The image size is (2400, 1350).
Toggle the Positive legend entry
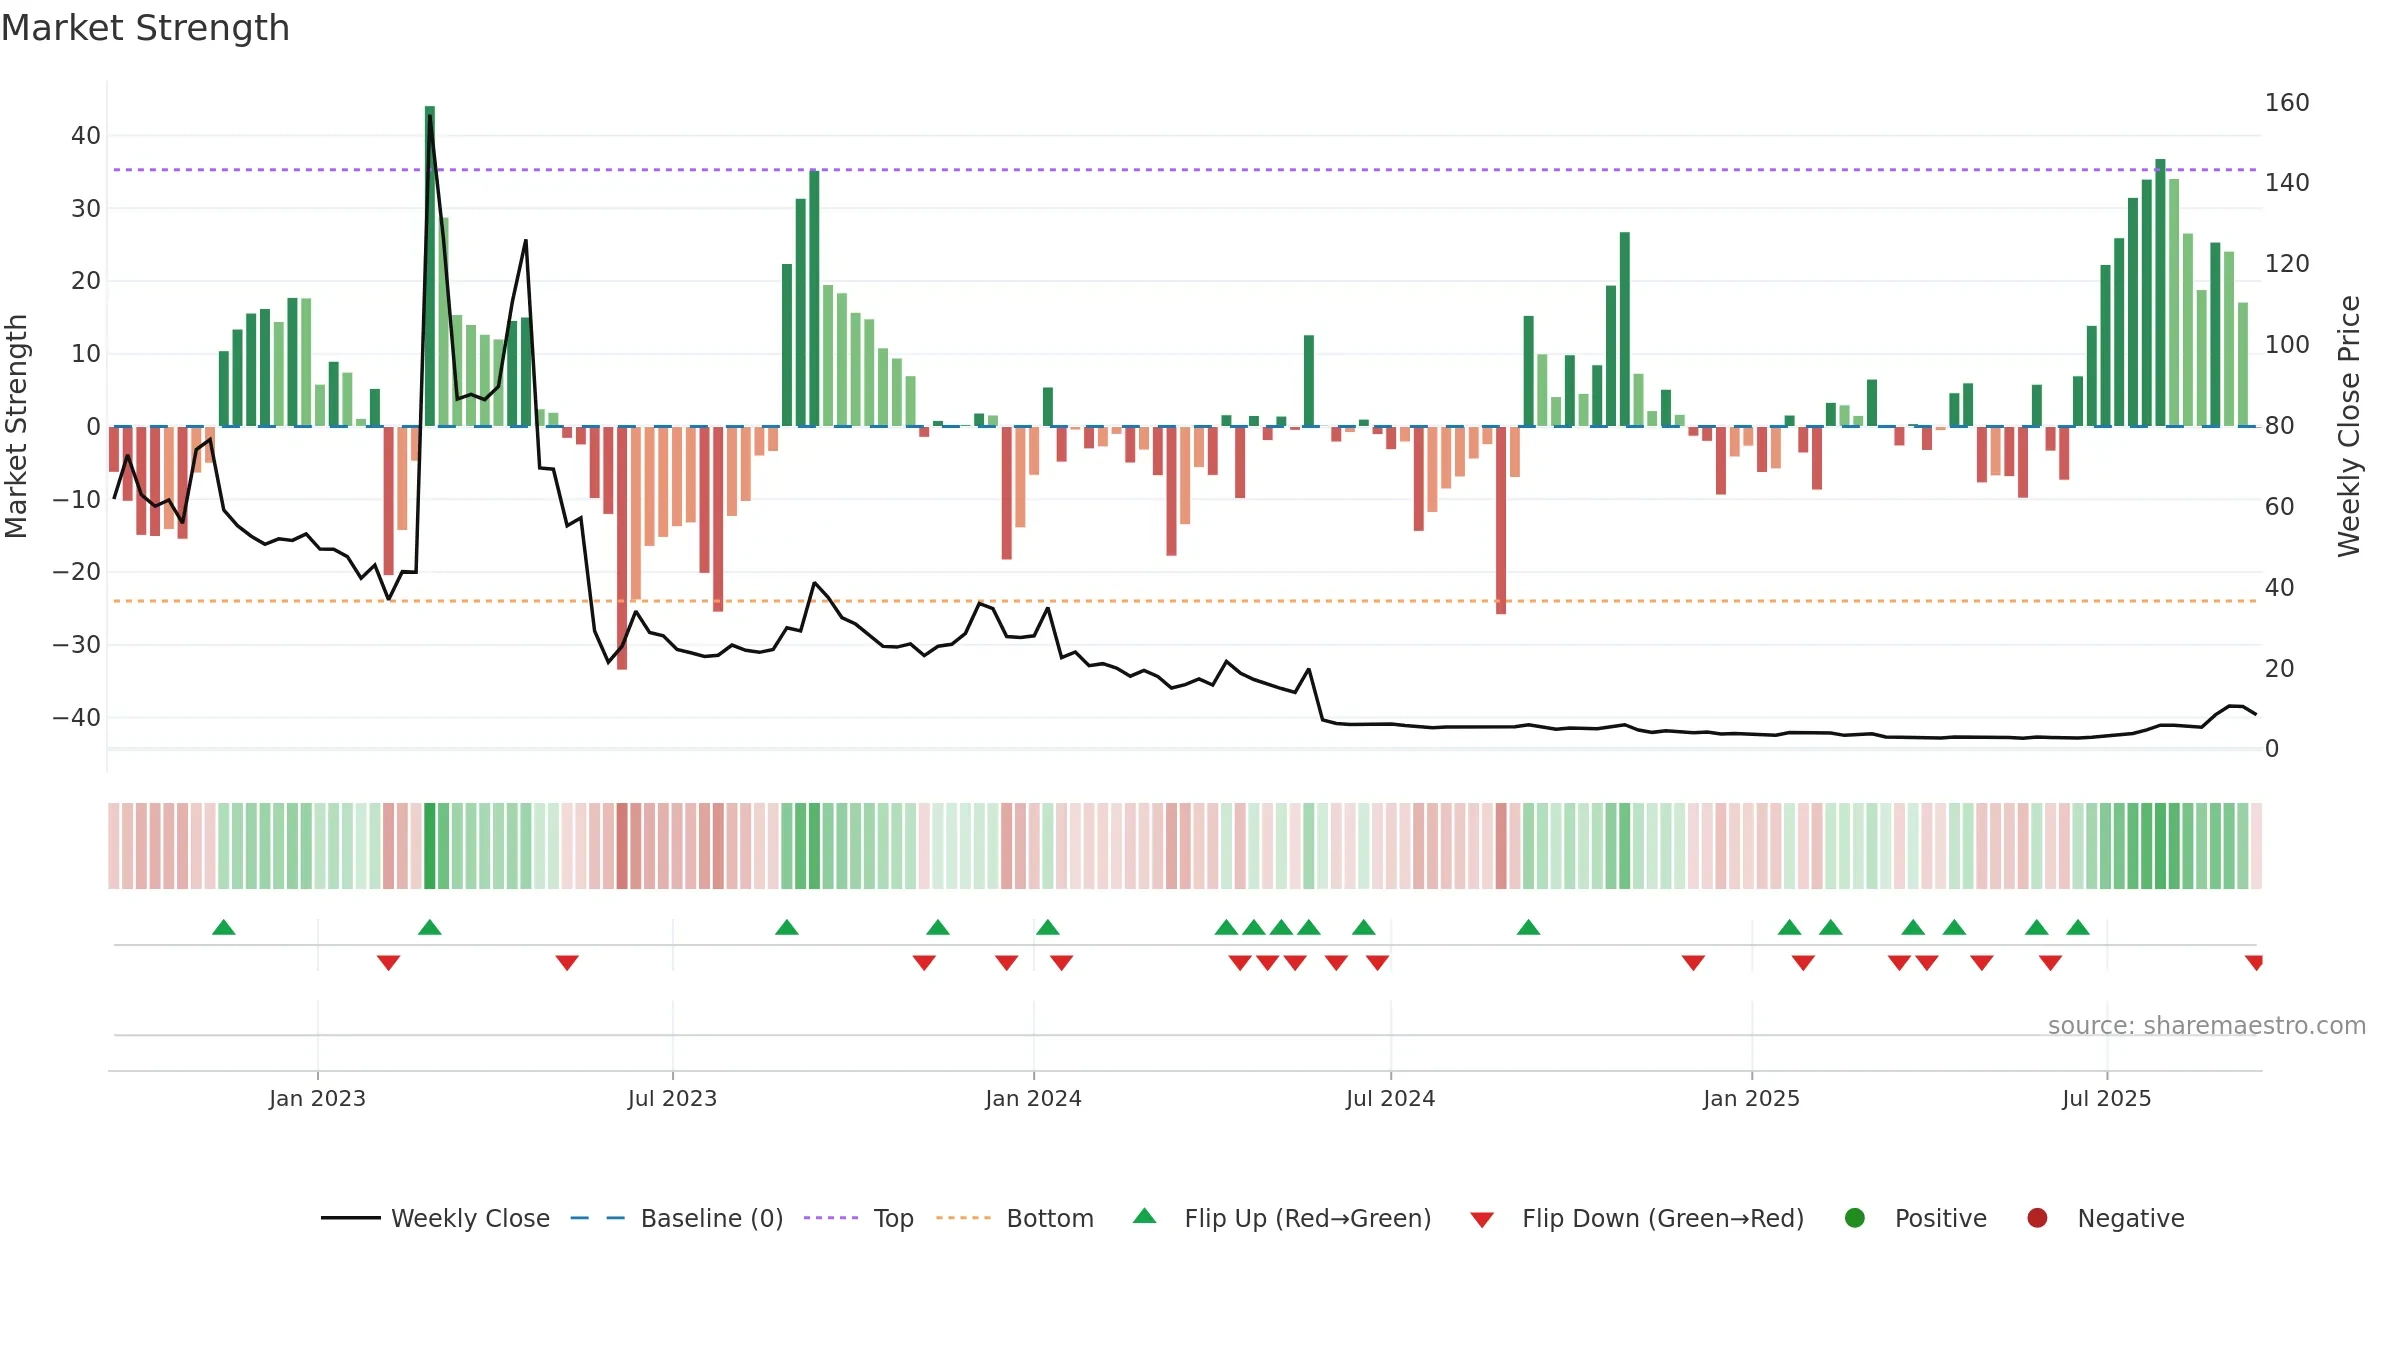pyautogui.click(x=1915, y=1218)
